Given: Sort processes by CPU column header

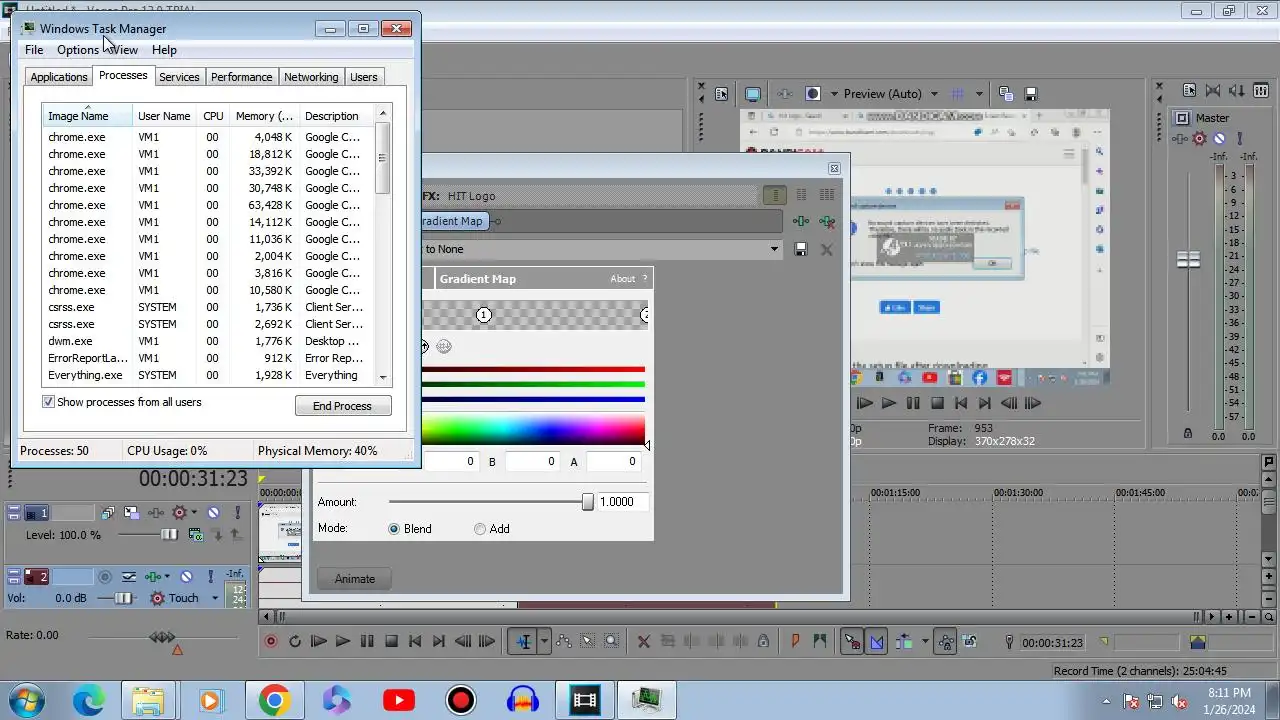Looking at the screenshot, I should [x=213, y=116].
